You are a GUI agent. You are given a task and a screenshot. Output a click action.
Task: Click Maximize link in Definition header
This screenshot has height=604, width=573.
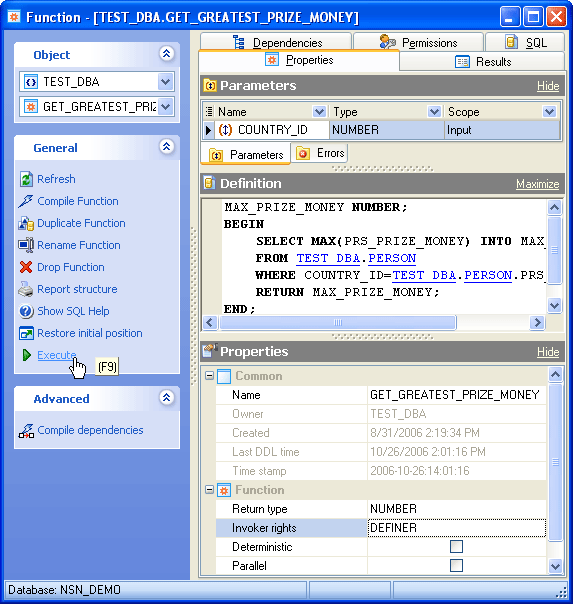click(x=538, y=184)
